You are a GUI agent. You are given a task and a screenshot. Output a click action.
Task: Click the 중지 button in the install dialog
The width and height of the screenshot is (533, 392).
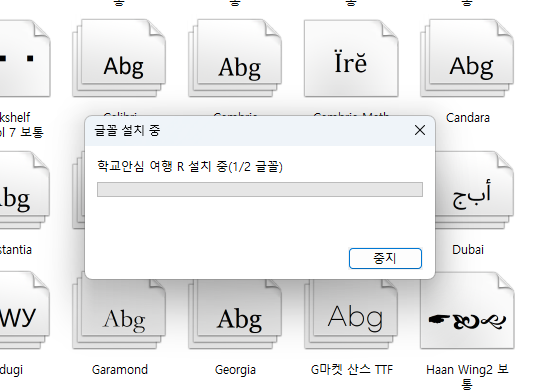(x=385, y=258)
